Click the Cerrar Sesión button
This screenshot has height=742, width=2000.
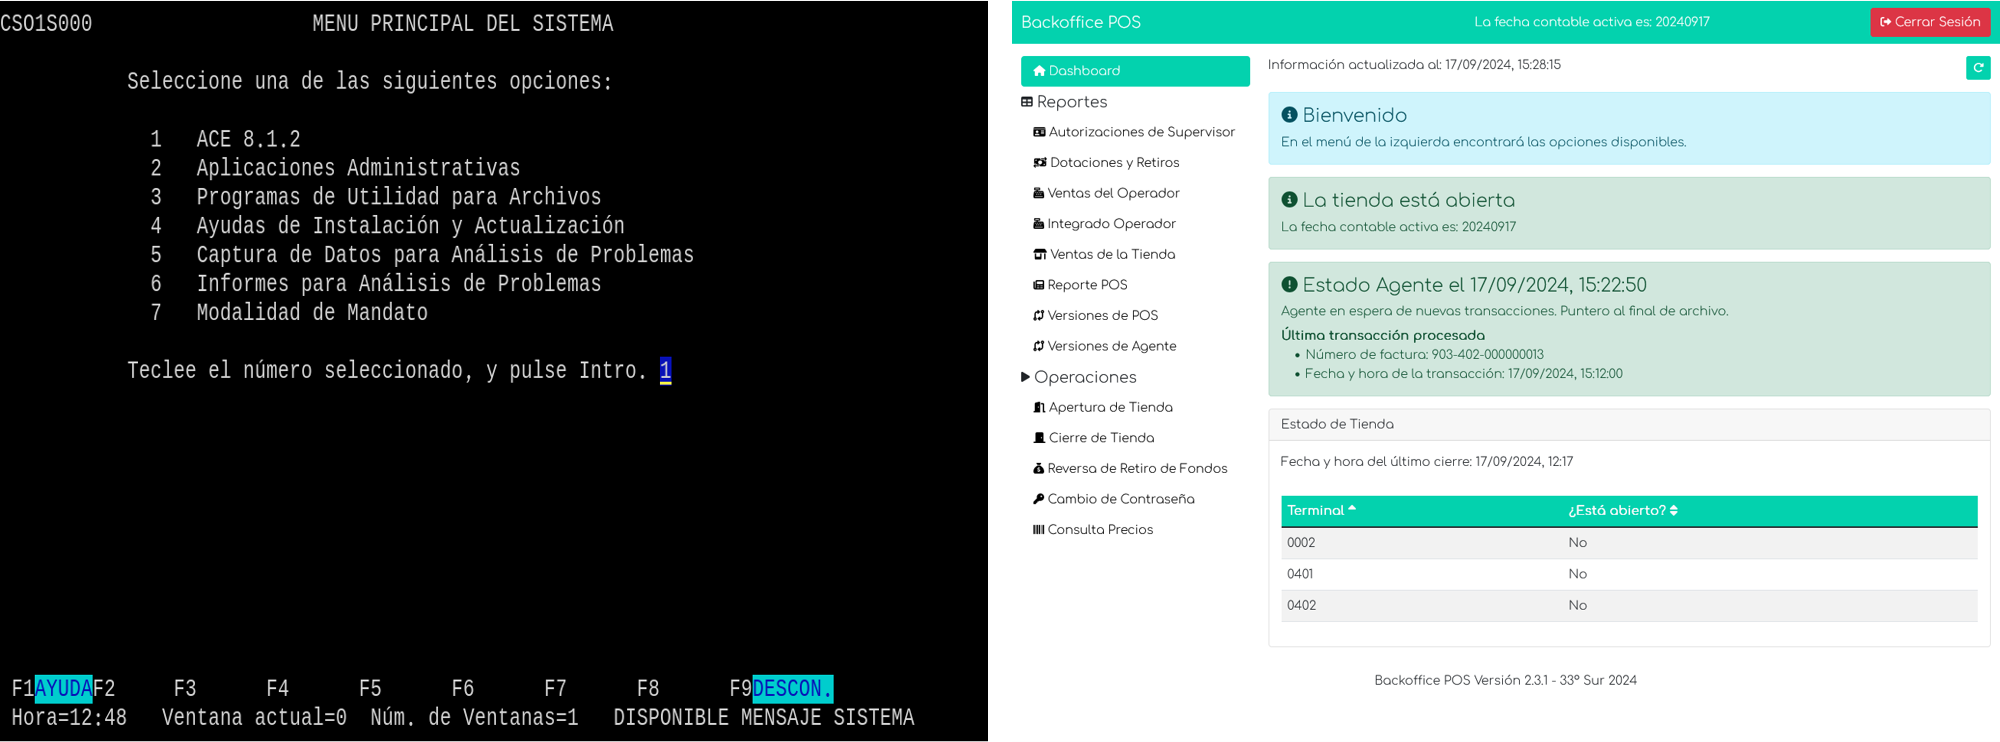(1929, 22)
